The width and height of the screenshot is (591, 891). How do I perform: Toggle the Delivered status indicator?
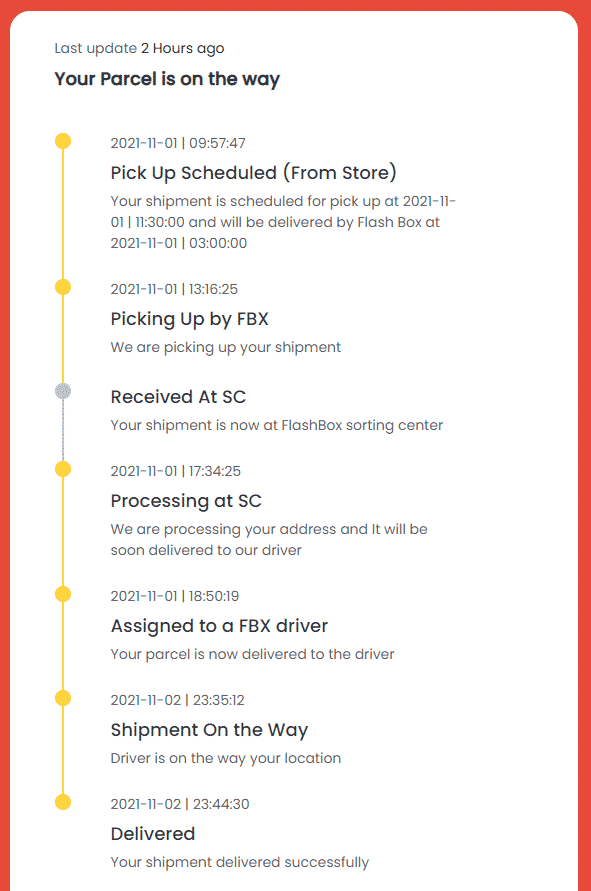tap(64, 800)
